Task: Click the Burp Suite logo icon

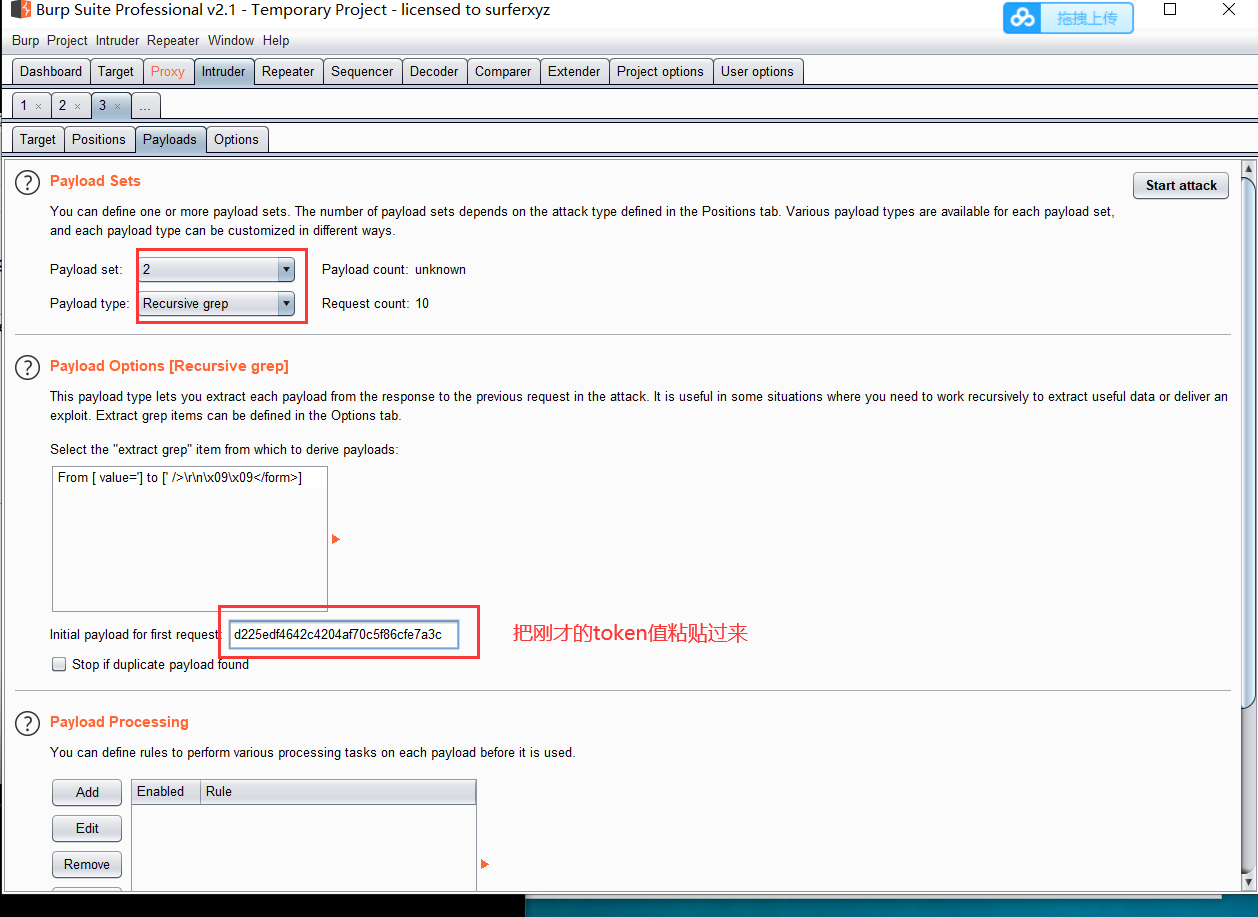Action: tap(20, 10)
